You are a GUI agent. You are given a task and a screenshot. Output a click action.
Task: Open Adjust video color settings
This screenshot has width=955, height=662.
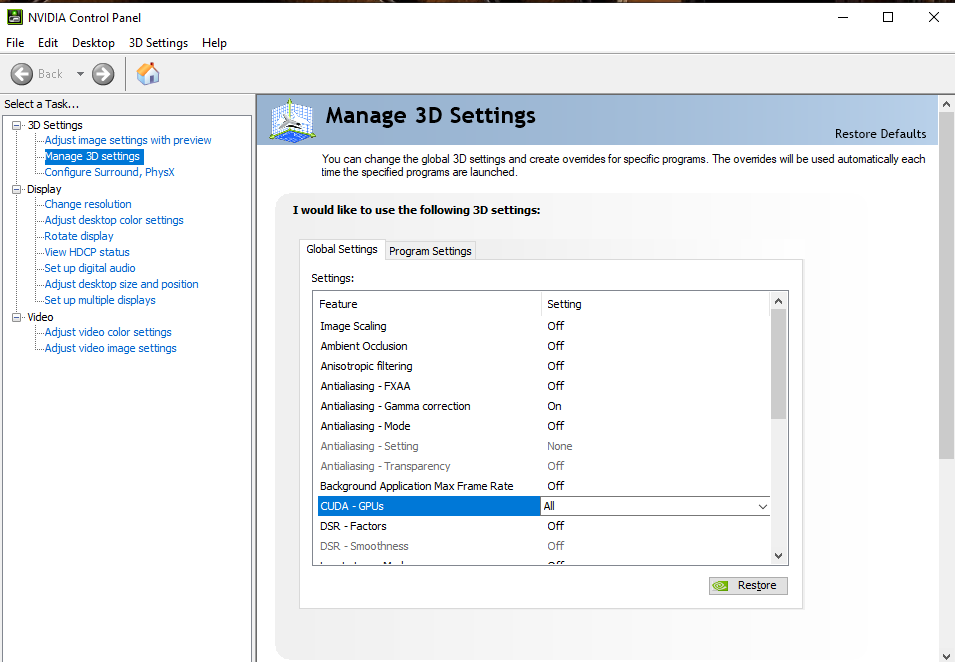coord(108,332)
